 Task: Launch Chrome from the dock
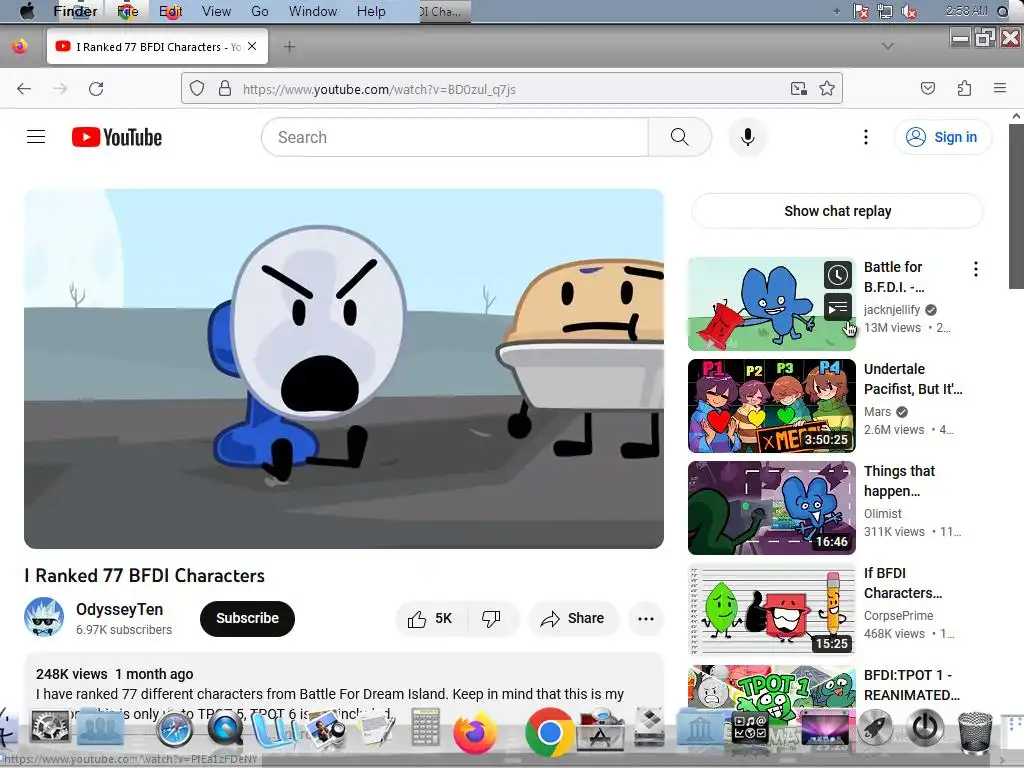(x=549, y=732)
